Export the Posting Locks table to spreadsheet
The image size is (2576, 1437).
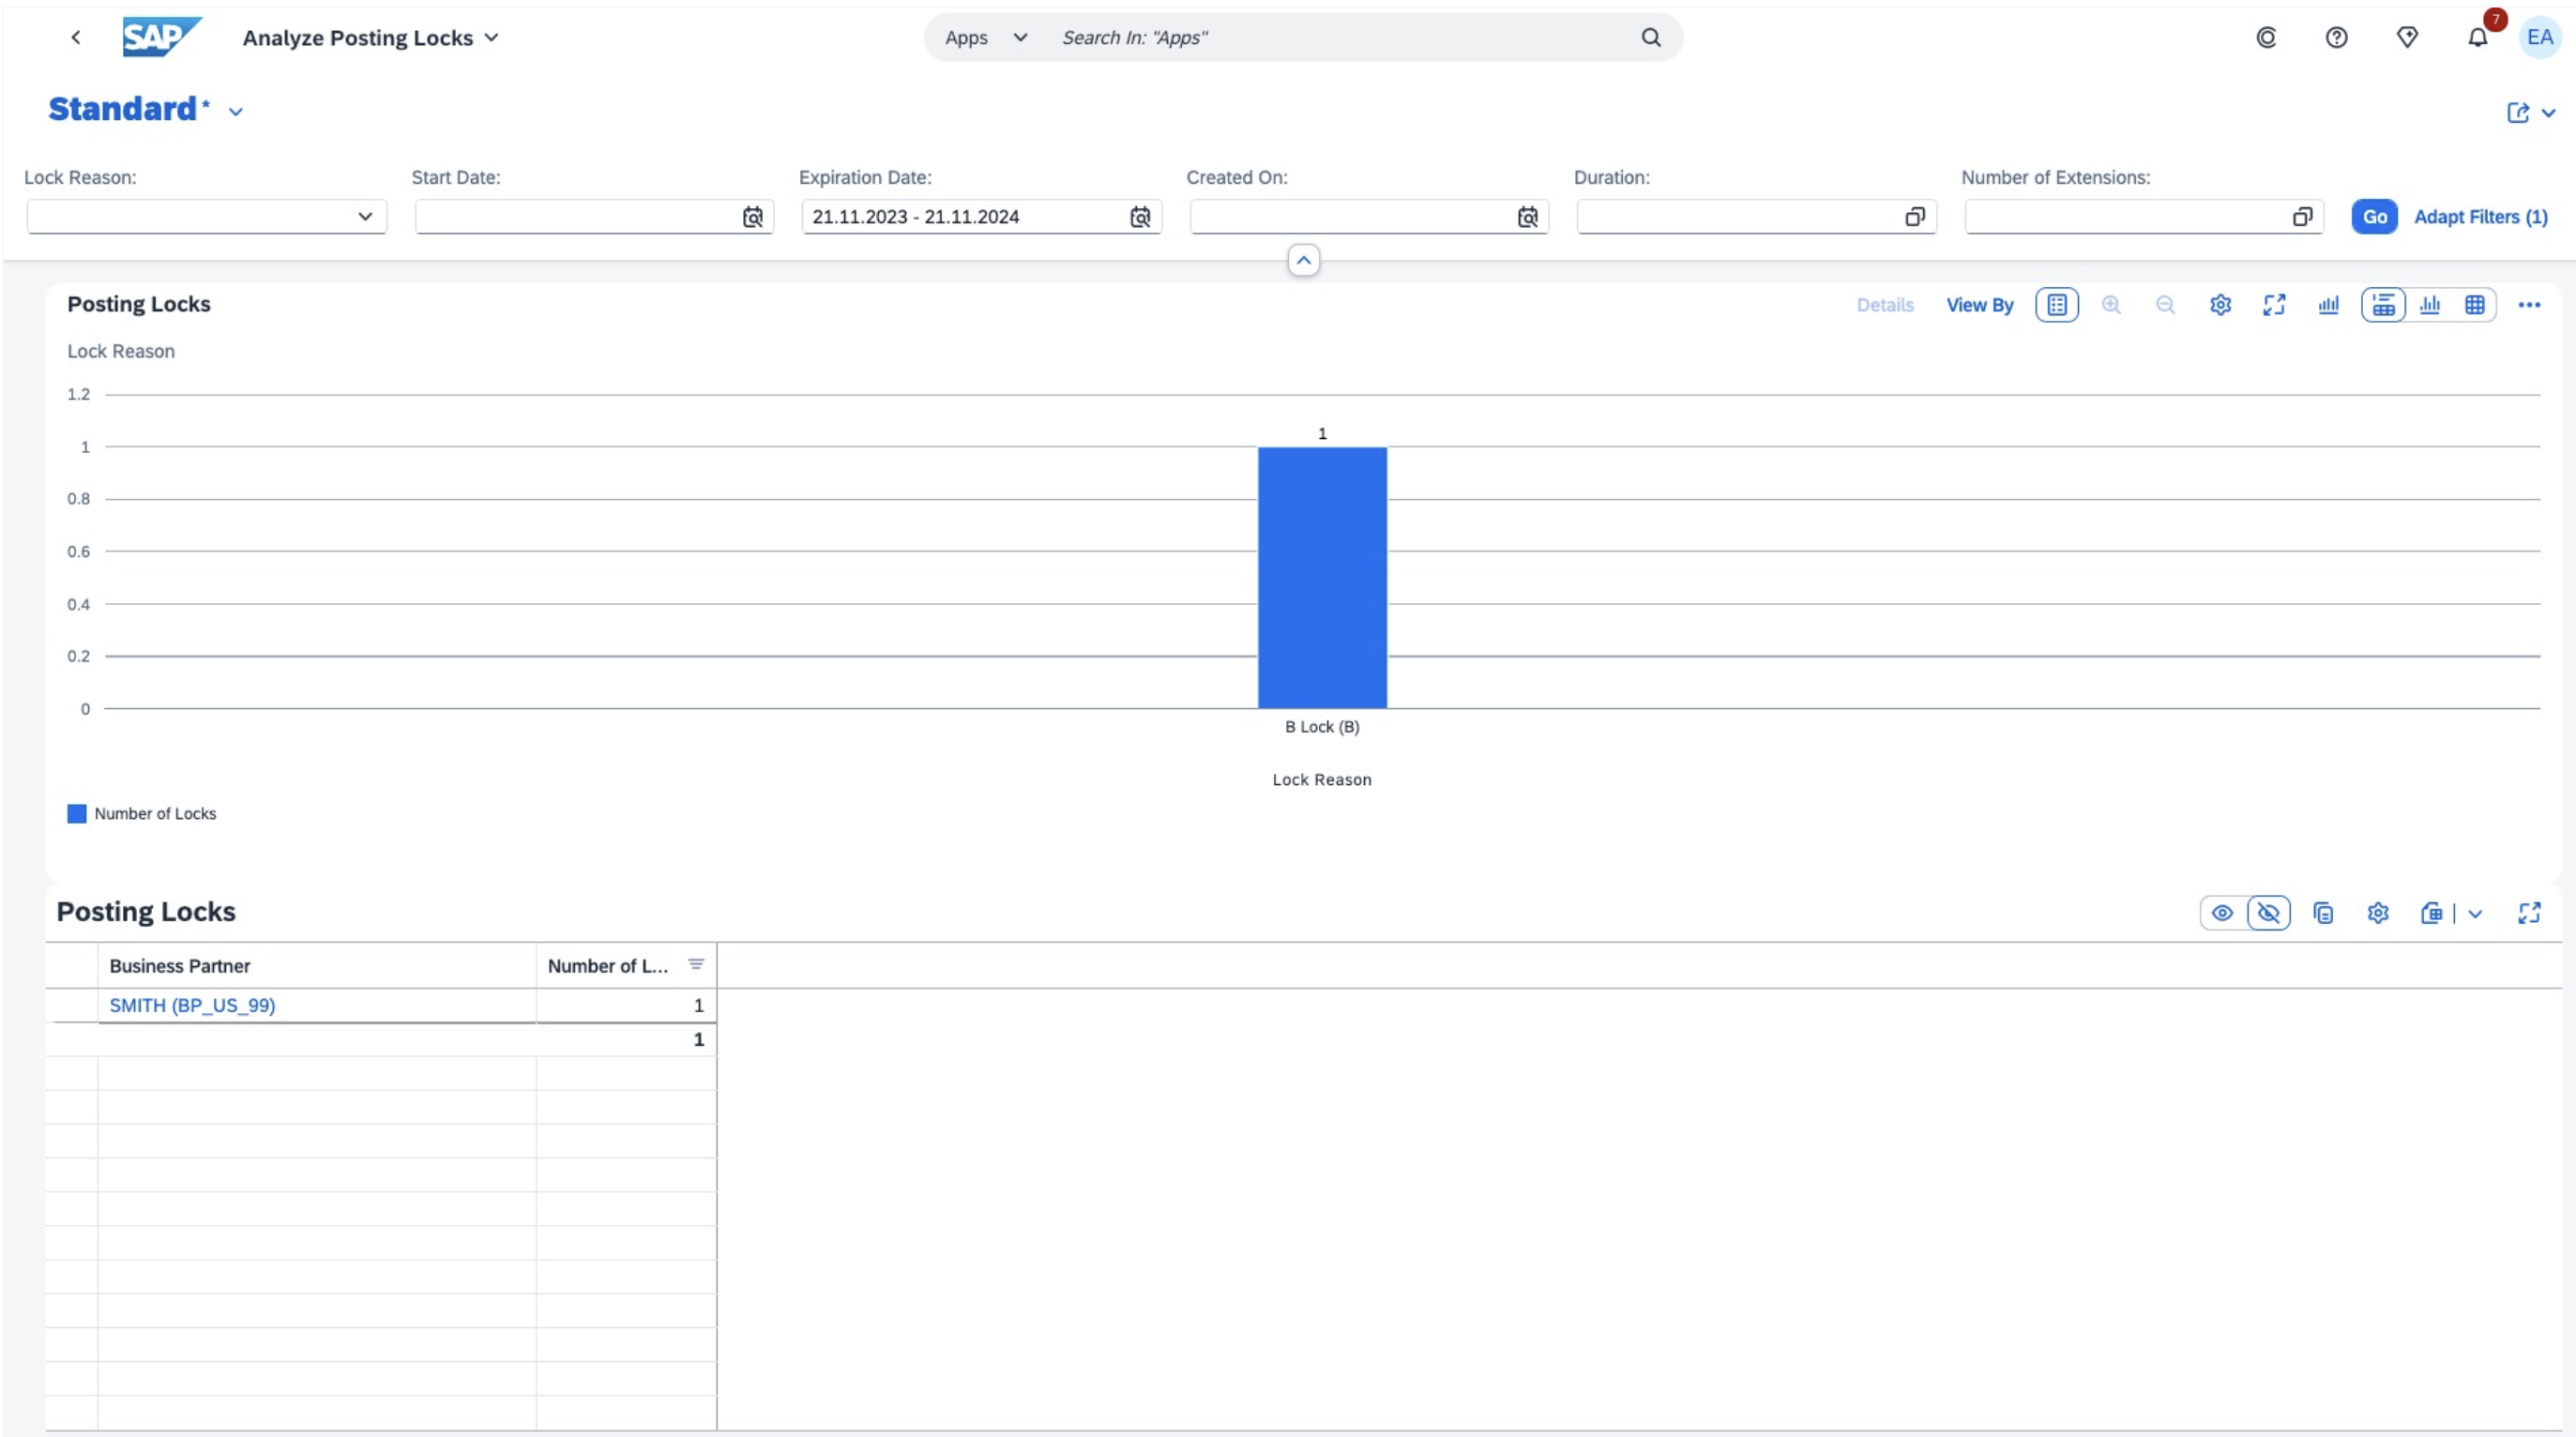[2432, 912]
